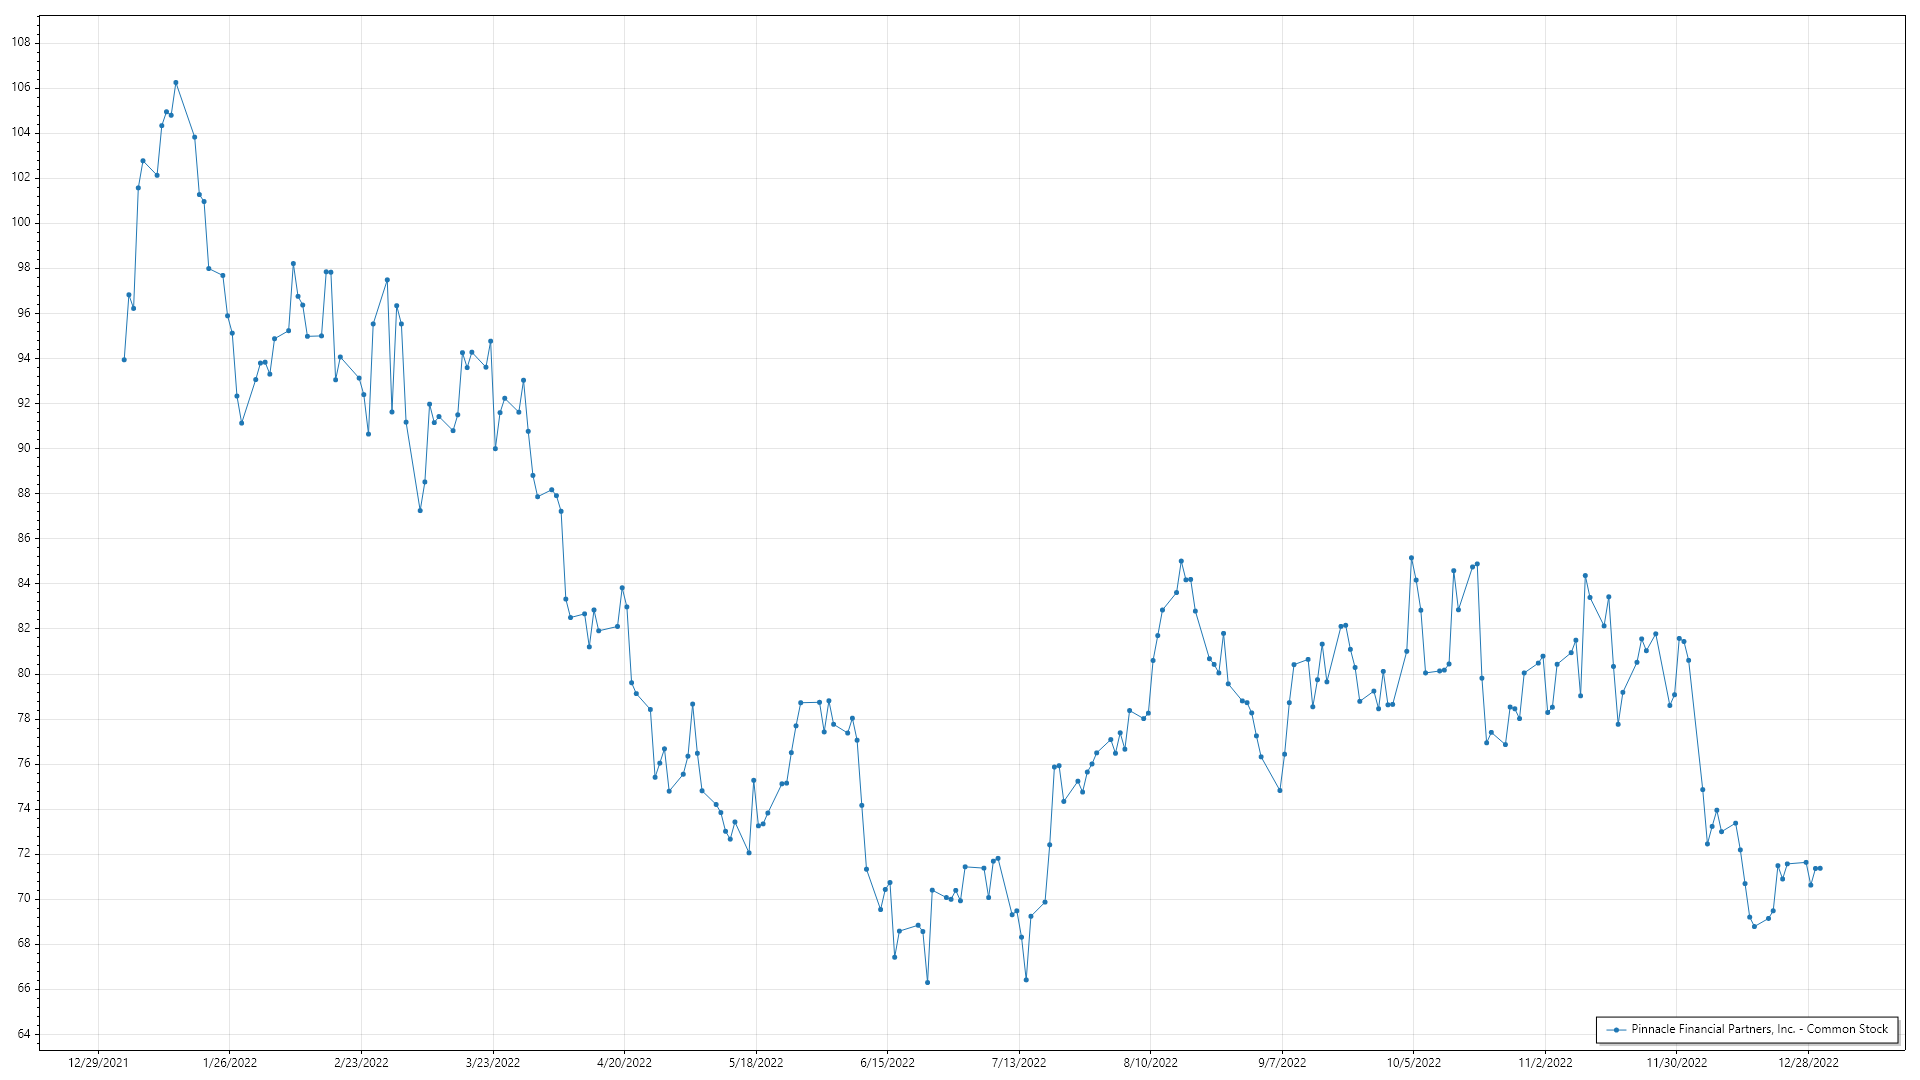Viewport: 1920px width, 1080px height.
Task: Click the 11/30/2022 date axis label
Action: 1677,1063
